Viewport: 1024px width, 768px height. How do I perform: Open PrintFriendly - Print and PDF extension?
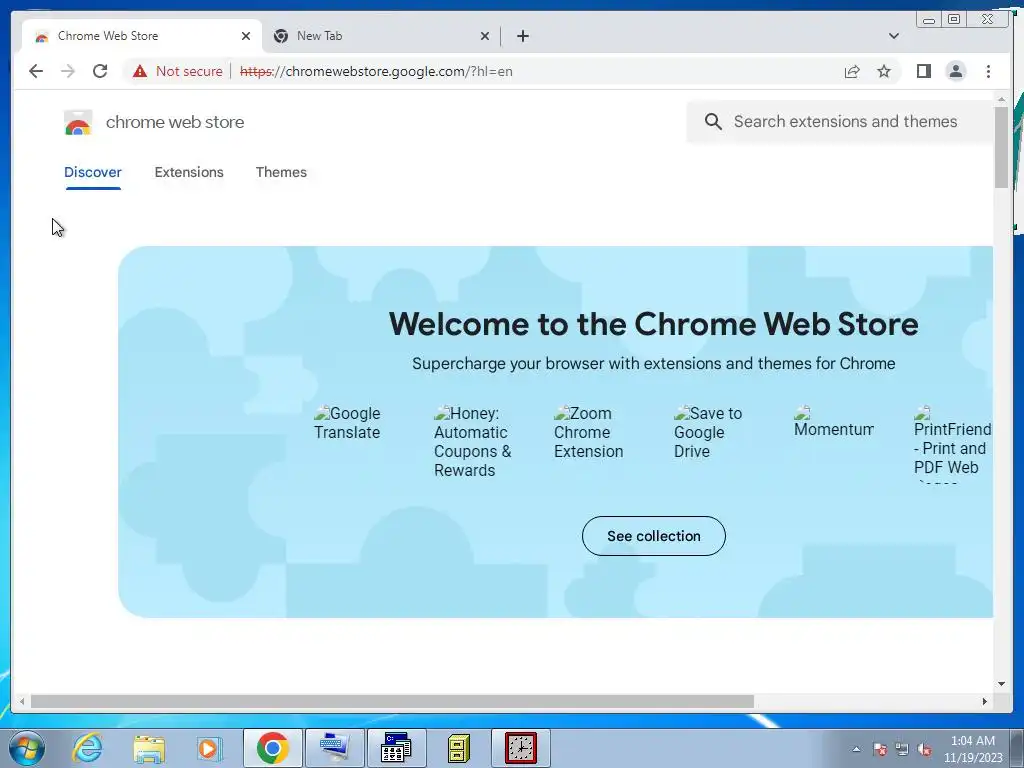coord(952,444)
